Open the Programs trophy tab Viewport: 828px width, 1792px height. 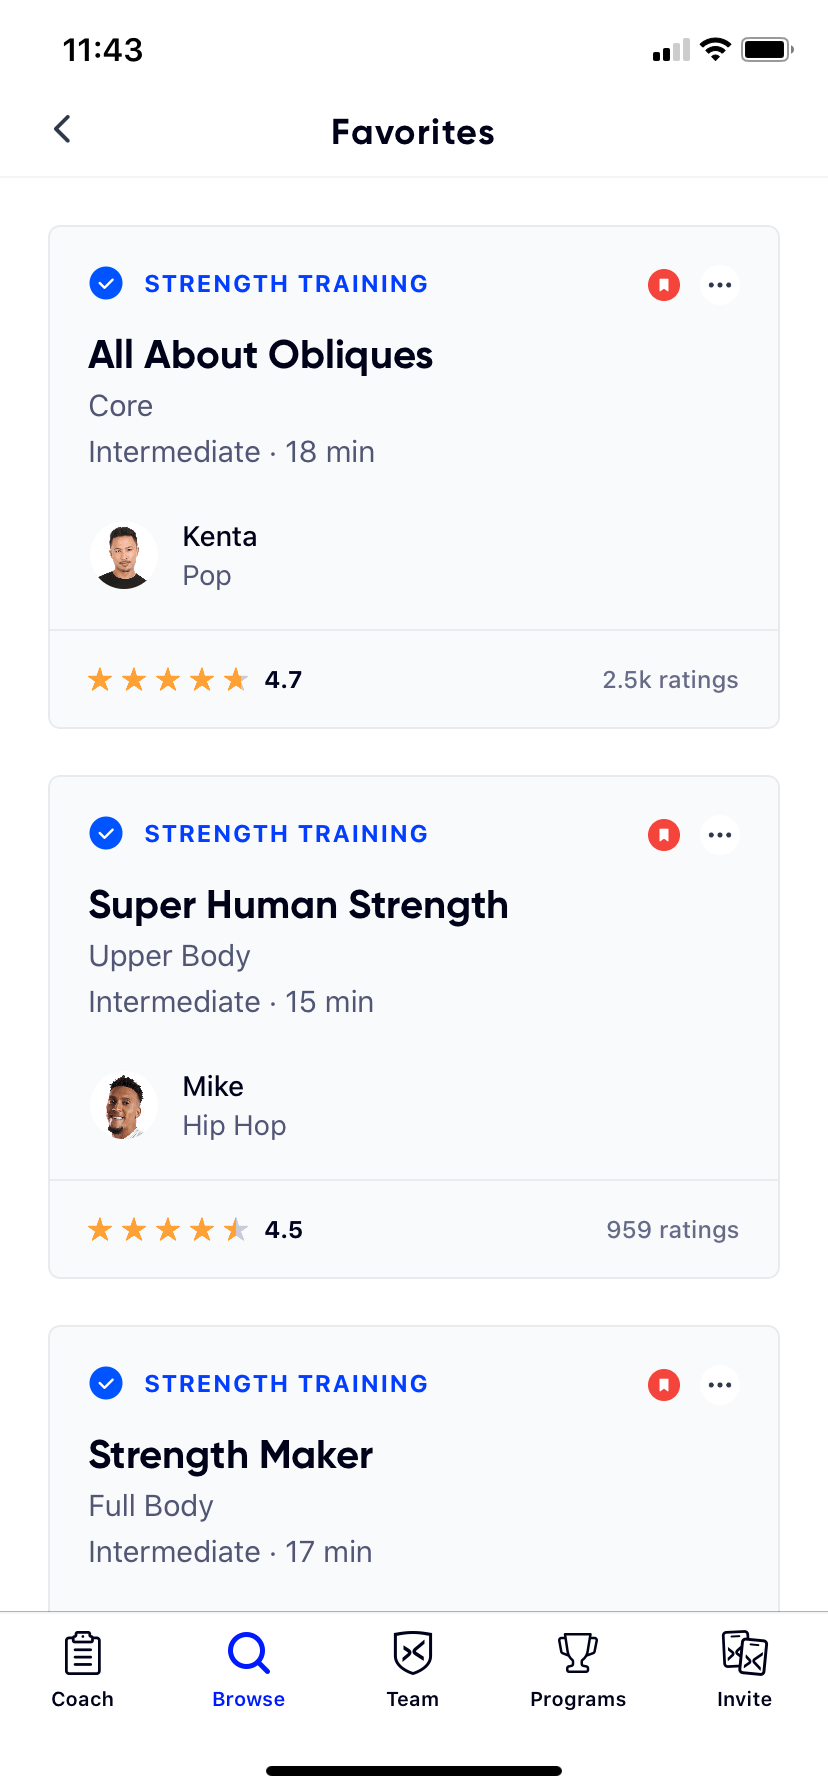coord(578,1669)
